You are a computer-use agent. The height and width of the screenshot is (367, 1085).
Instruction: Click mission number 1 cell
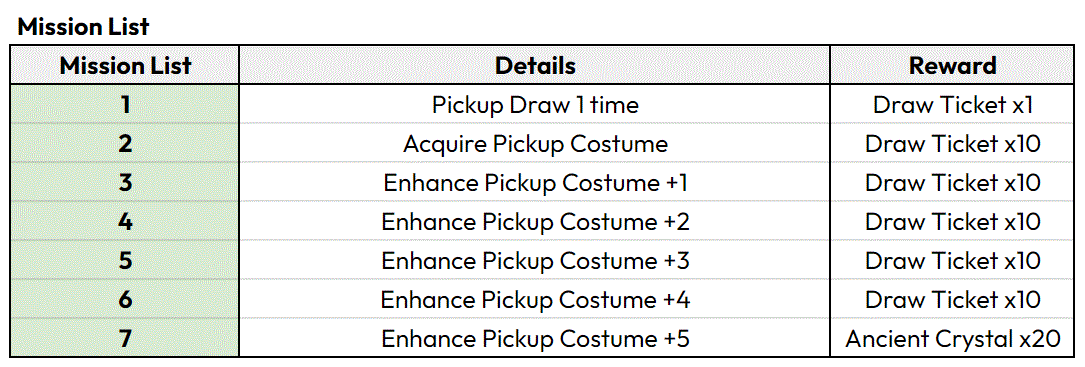[125, 105]
